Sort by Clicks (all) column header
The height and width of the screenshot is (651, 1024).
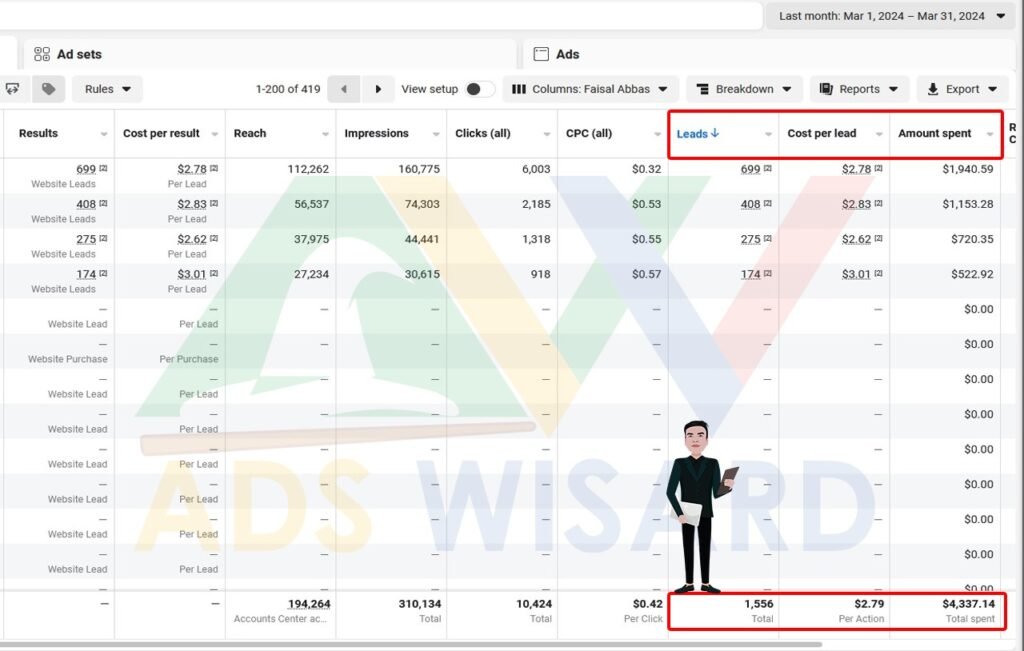(x=483, y=133)
